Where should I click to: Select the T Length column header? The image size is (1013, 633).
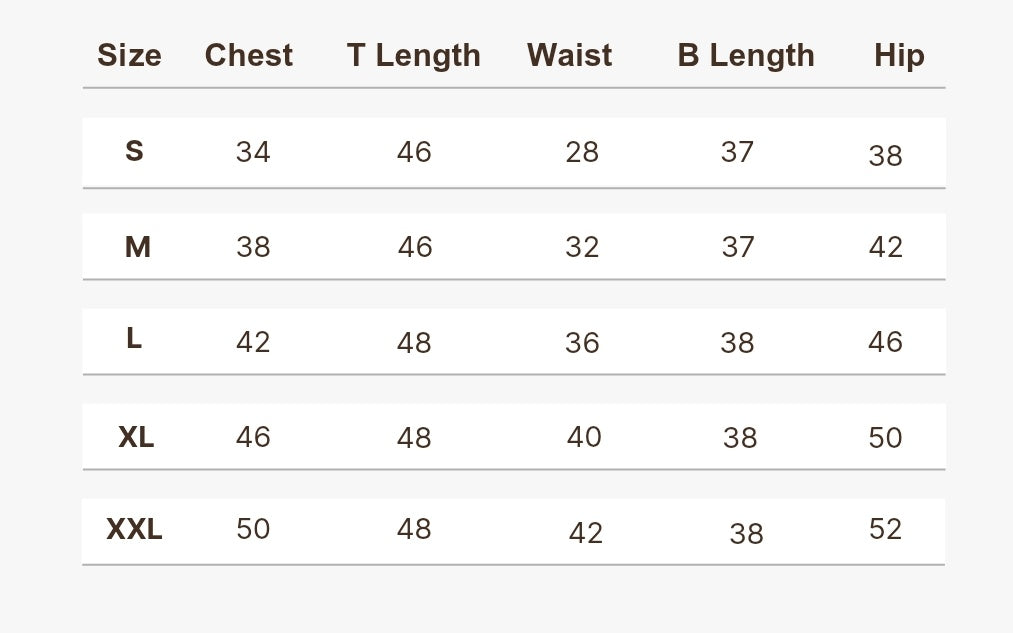[x=413, y=56]
